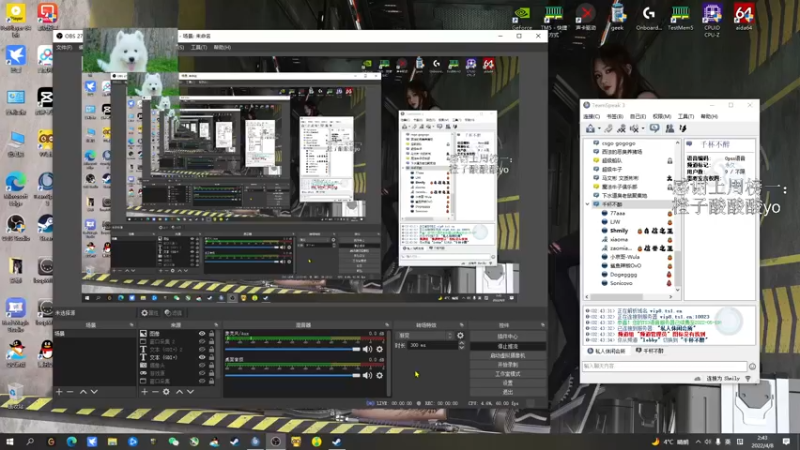This screenshot has width=800, height=450.
Task: Pop out the Audio Mixer dock panel icon
Action: [387, 325]
